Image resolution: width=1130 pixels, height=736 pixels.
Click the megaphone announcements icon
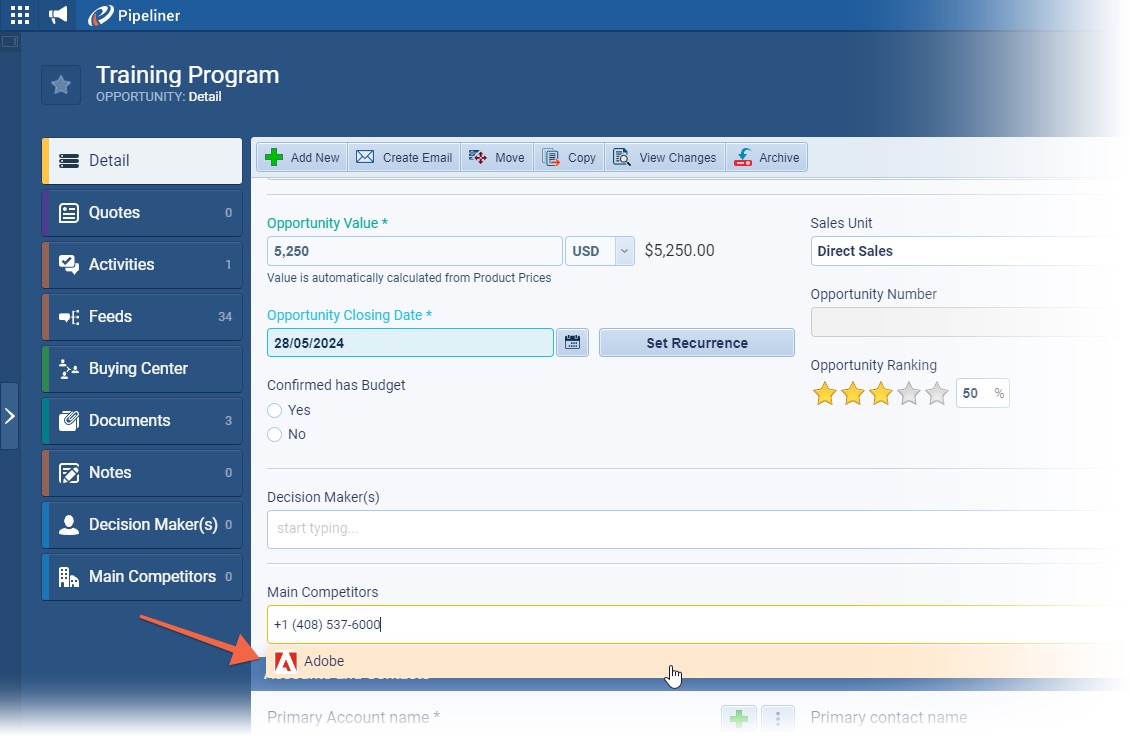pos(59,15)
